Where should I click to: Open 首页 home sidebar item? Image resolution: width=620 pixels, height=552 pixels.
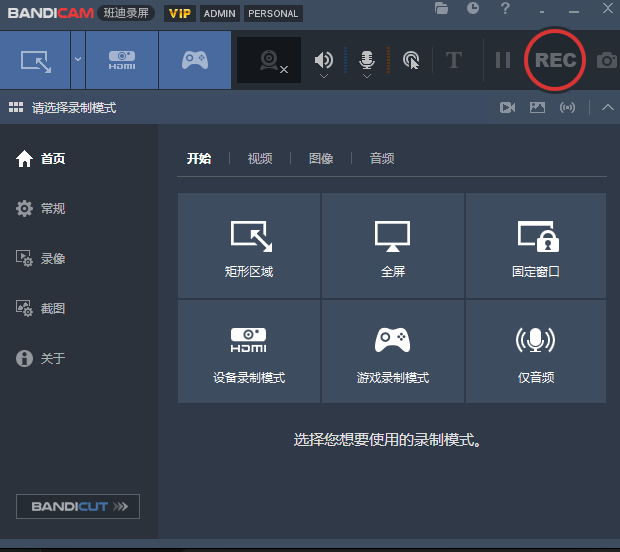pyautogui.click(x=40, y=159)
